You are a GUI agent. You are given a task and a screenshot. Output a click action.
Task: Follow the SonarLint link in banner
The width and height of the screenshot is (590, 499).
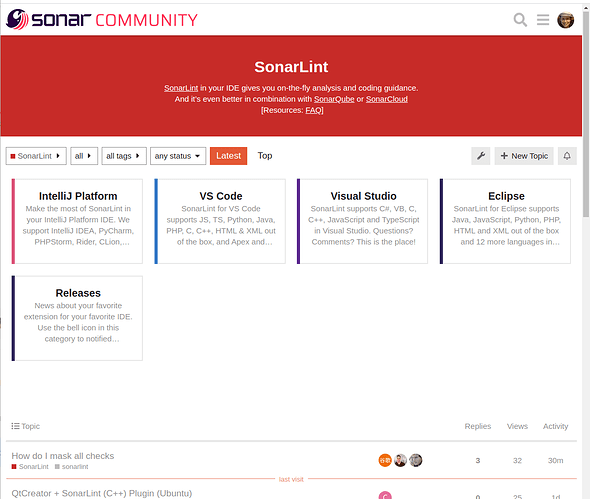[x=181, y=88]
